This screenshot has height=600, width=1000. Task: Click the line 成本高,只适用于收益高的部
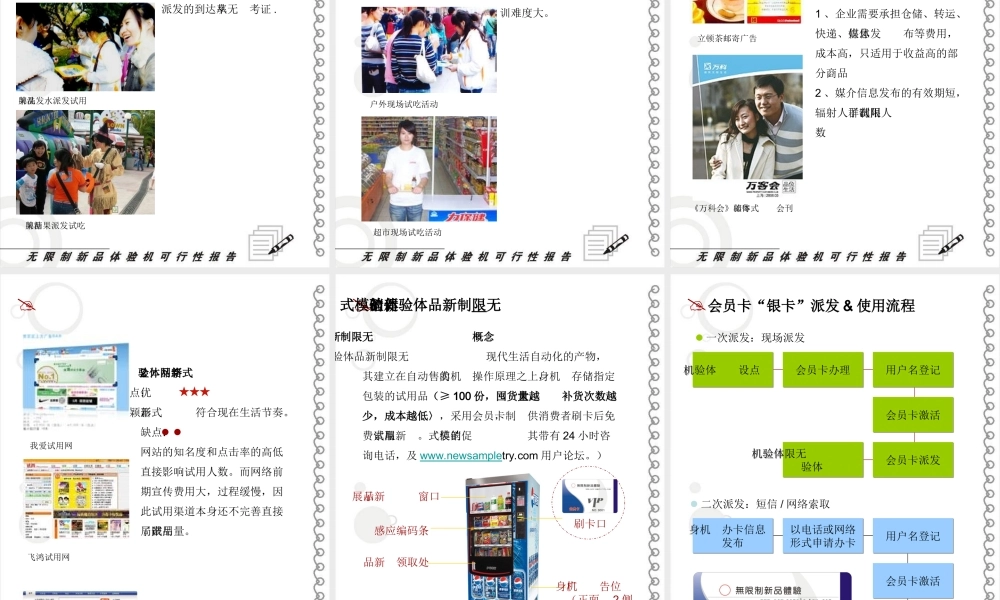pos(886,53)
